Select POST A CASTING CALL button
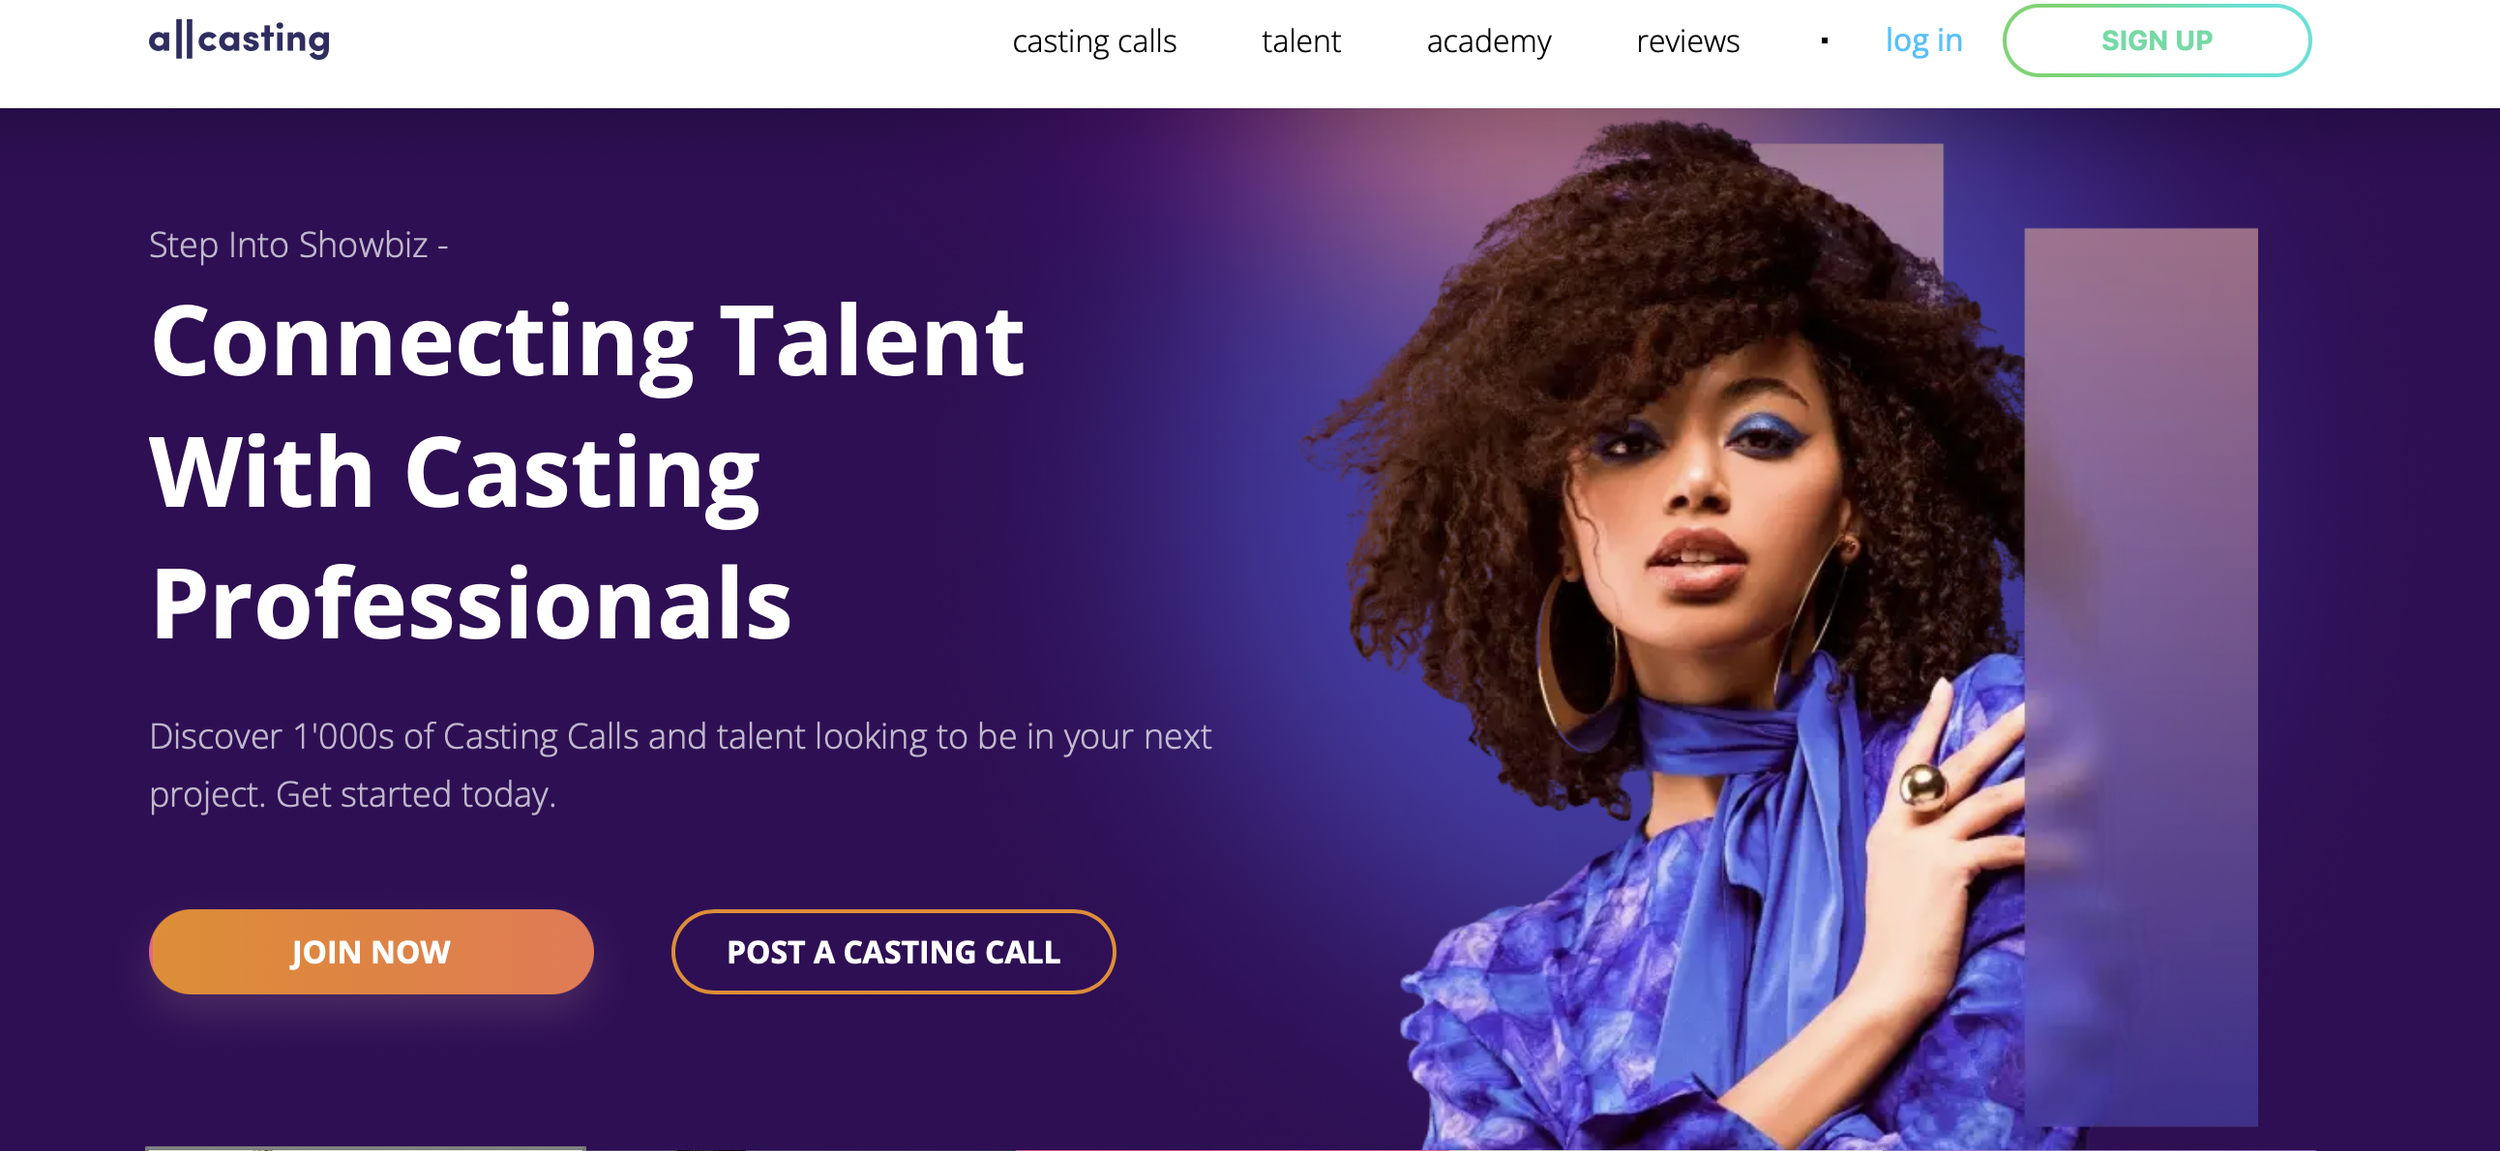 click(x=893, y=951)
